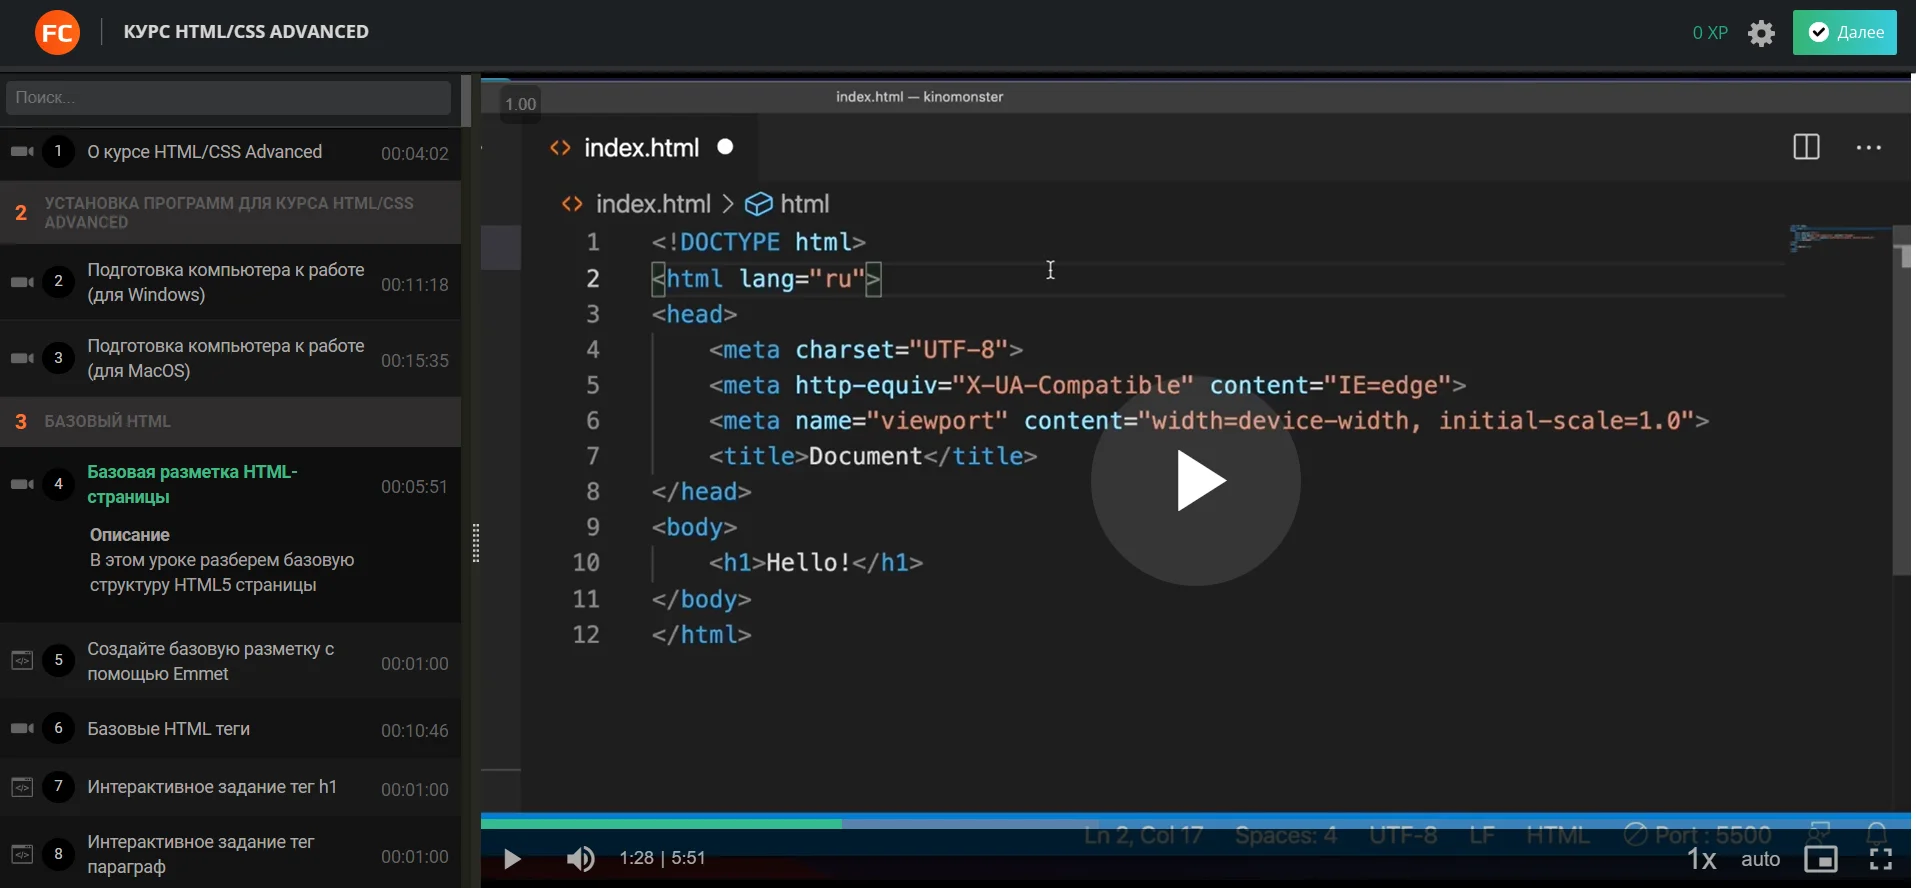The image size is (1916, 888).
Task: Mute the video with the speaker icon
Action: 580,859
